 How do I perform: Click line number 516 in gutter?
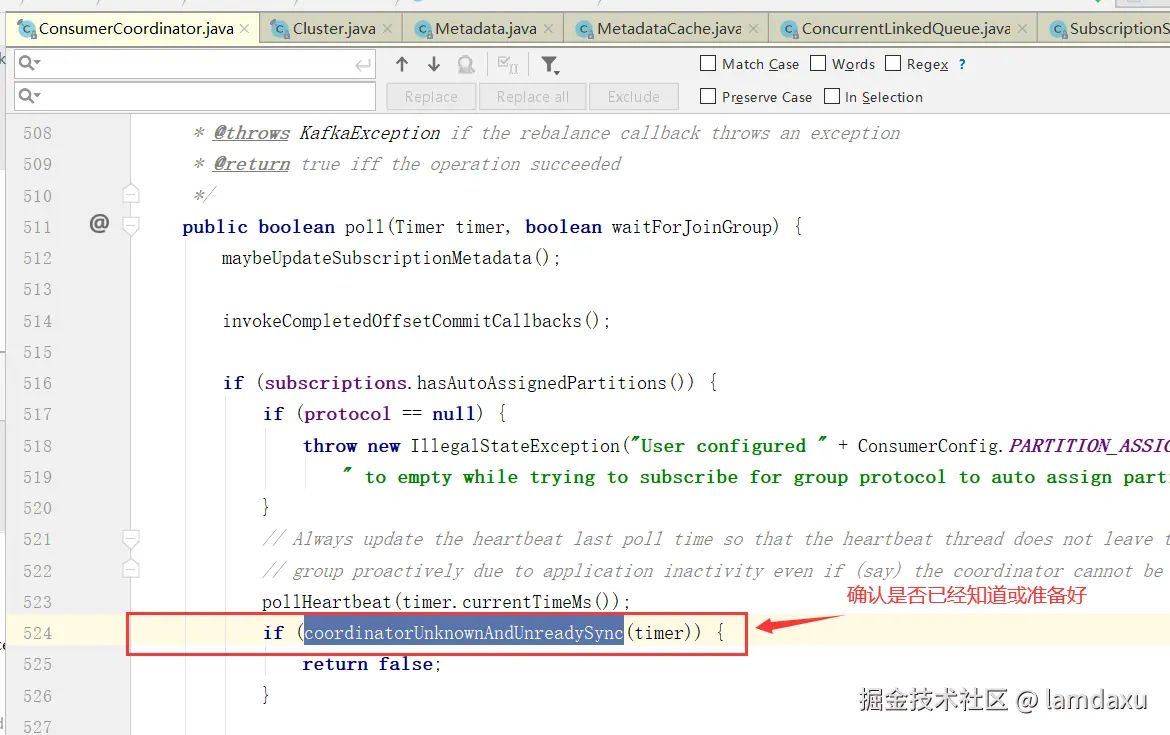(x=37, y=384)
